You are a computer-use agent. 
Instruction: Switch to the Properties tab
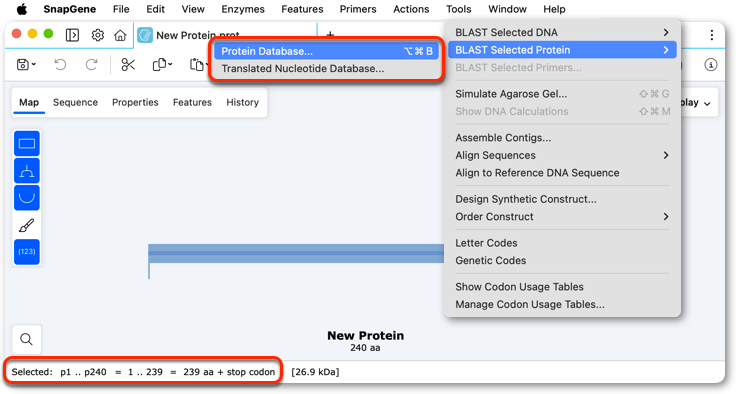tap(135, 102)
